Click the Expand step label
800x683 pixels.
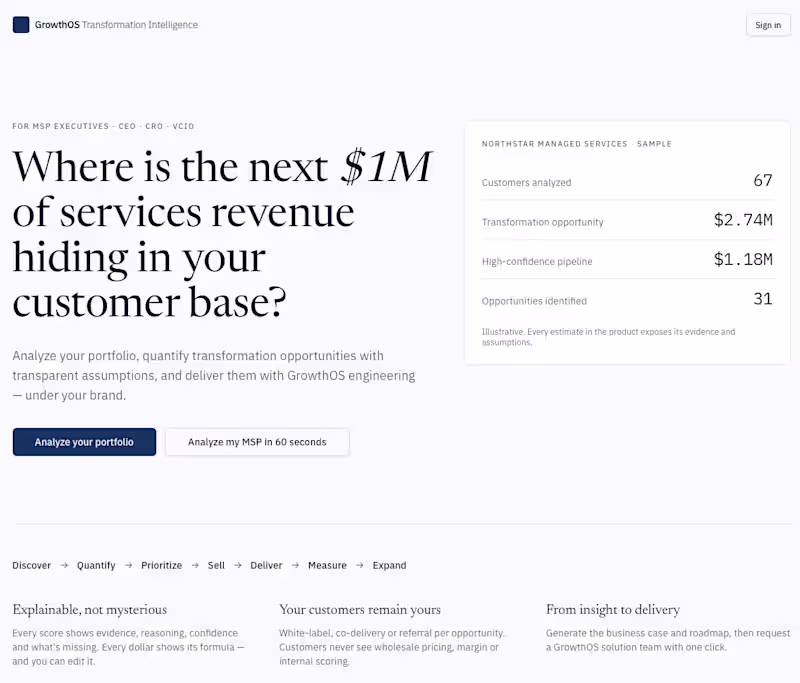coord(389,565)
